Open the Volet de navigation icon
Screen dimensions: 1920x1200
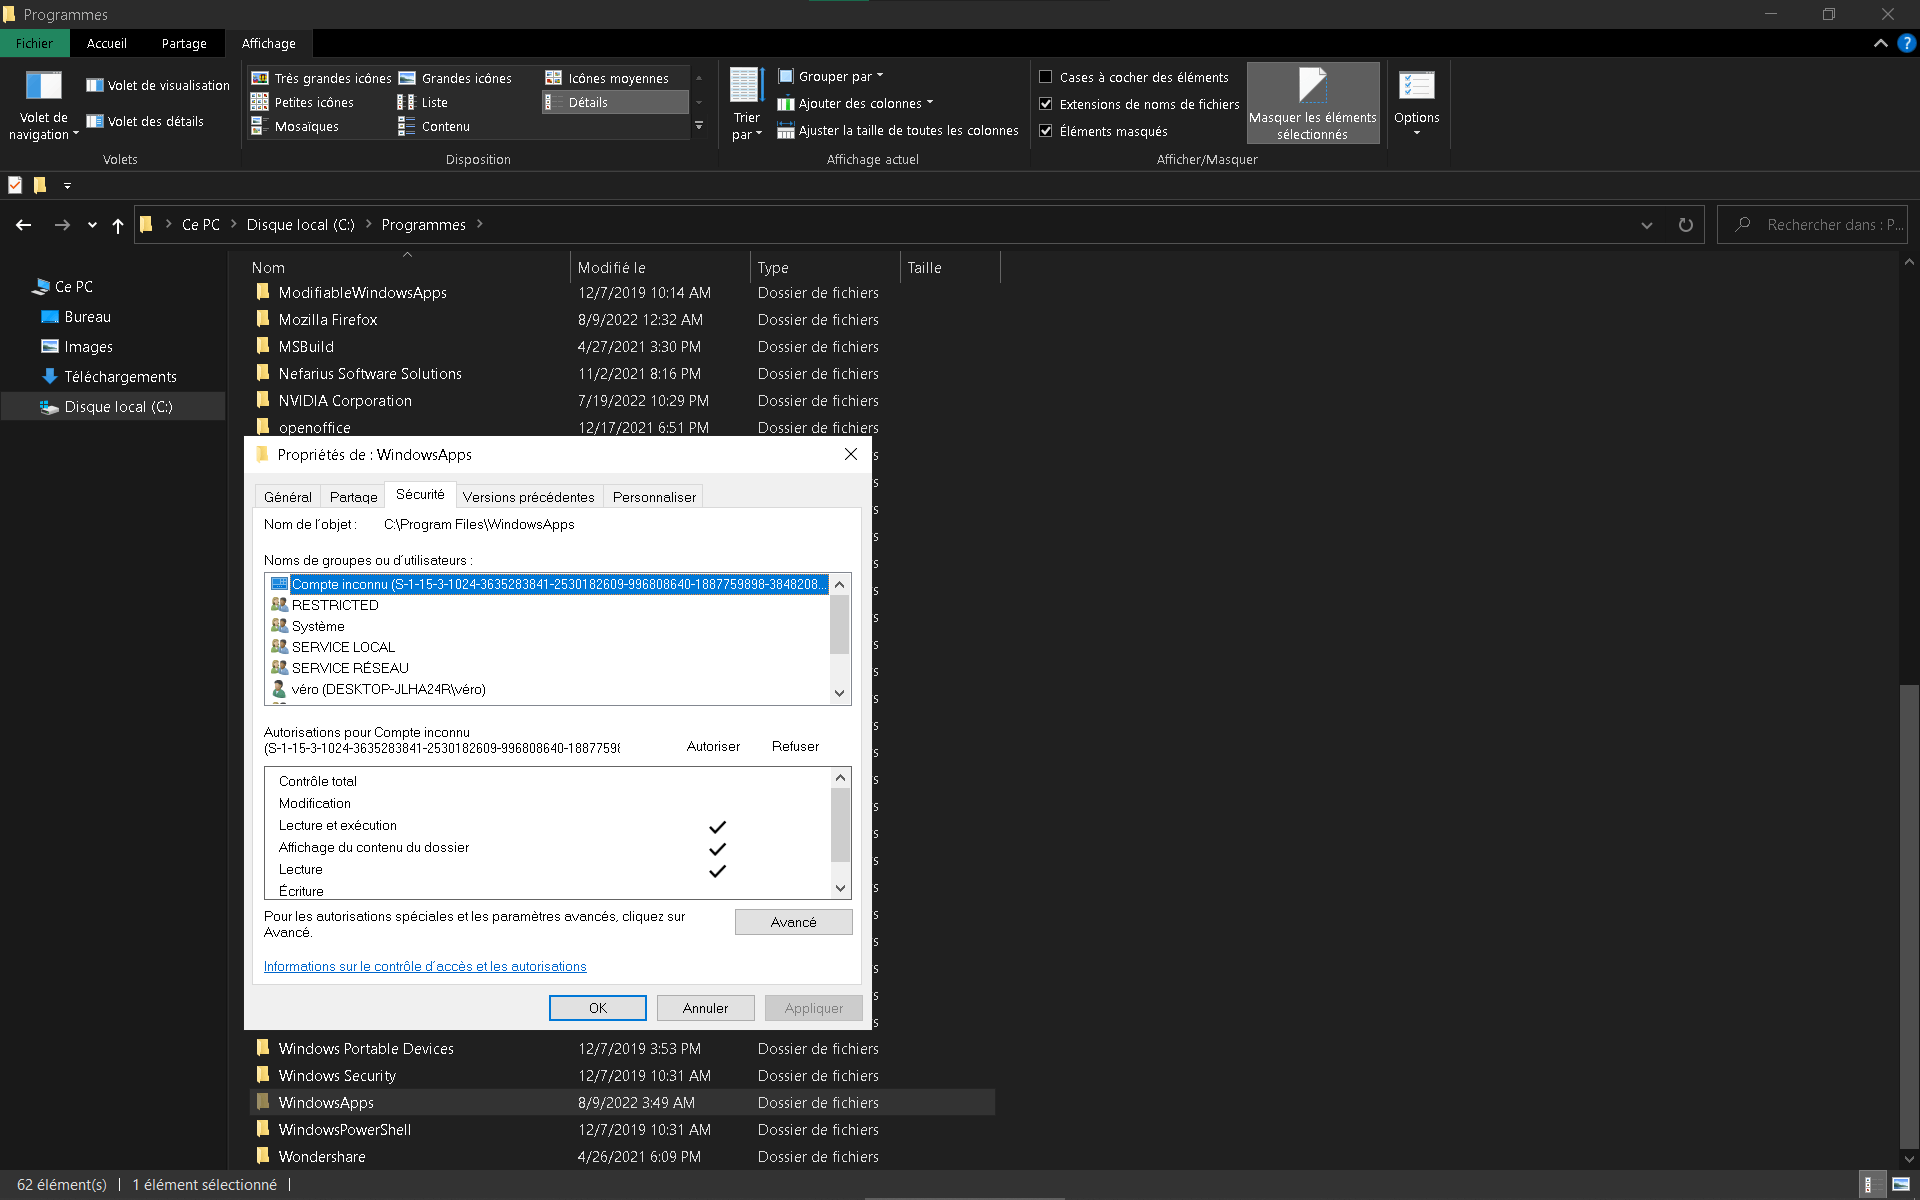43,87
